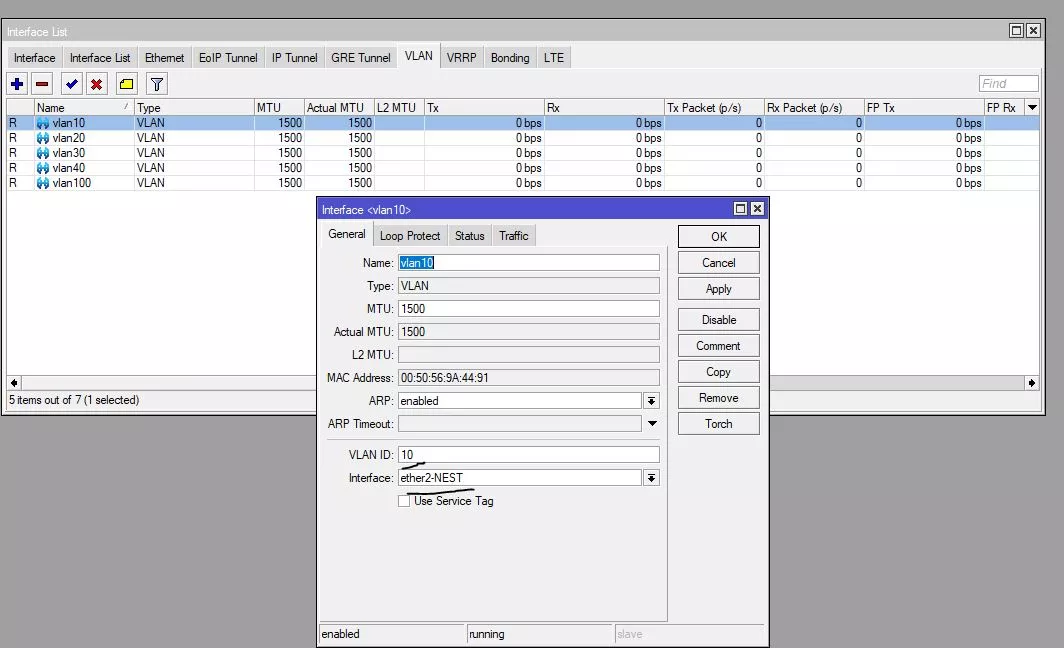Image resolution: width=1064 pixels, height=648 pixels.
Task: Click the OK button
Action: point(719,237)
